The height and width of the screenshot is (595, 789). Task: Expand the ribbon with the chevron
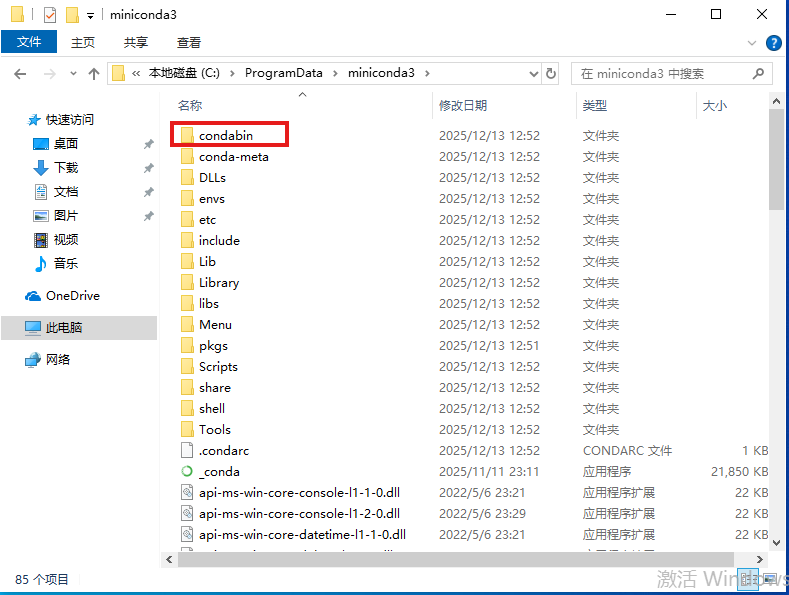(753, 43)
